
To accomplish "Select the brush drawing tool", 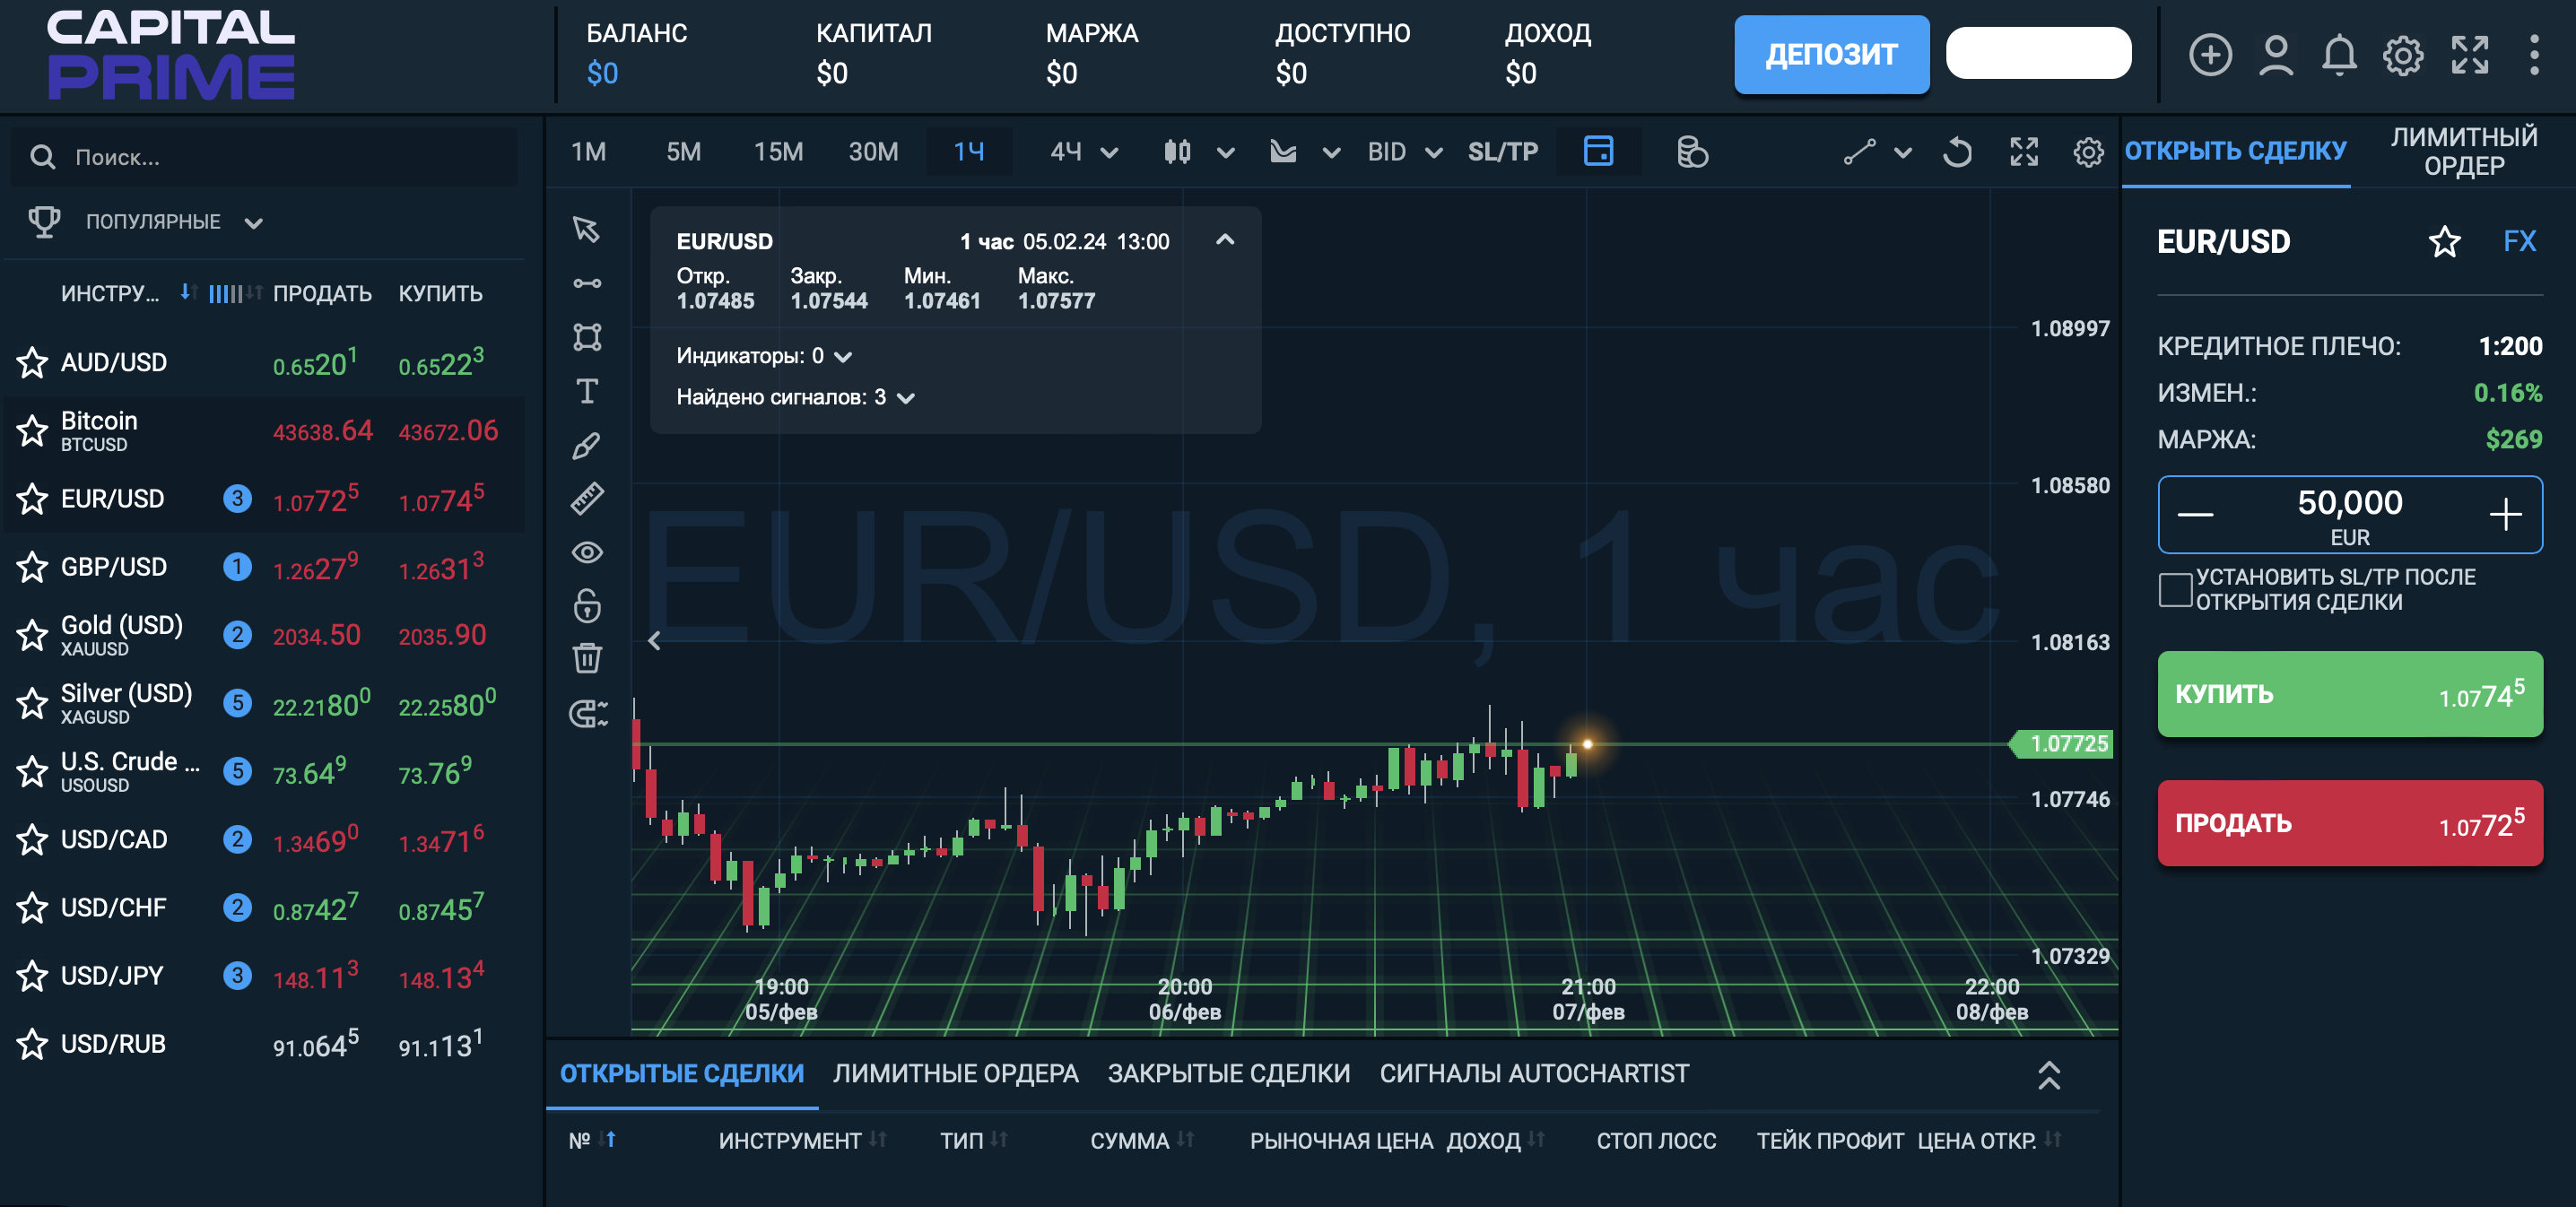I will (586, 445).
